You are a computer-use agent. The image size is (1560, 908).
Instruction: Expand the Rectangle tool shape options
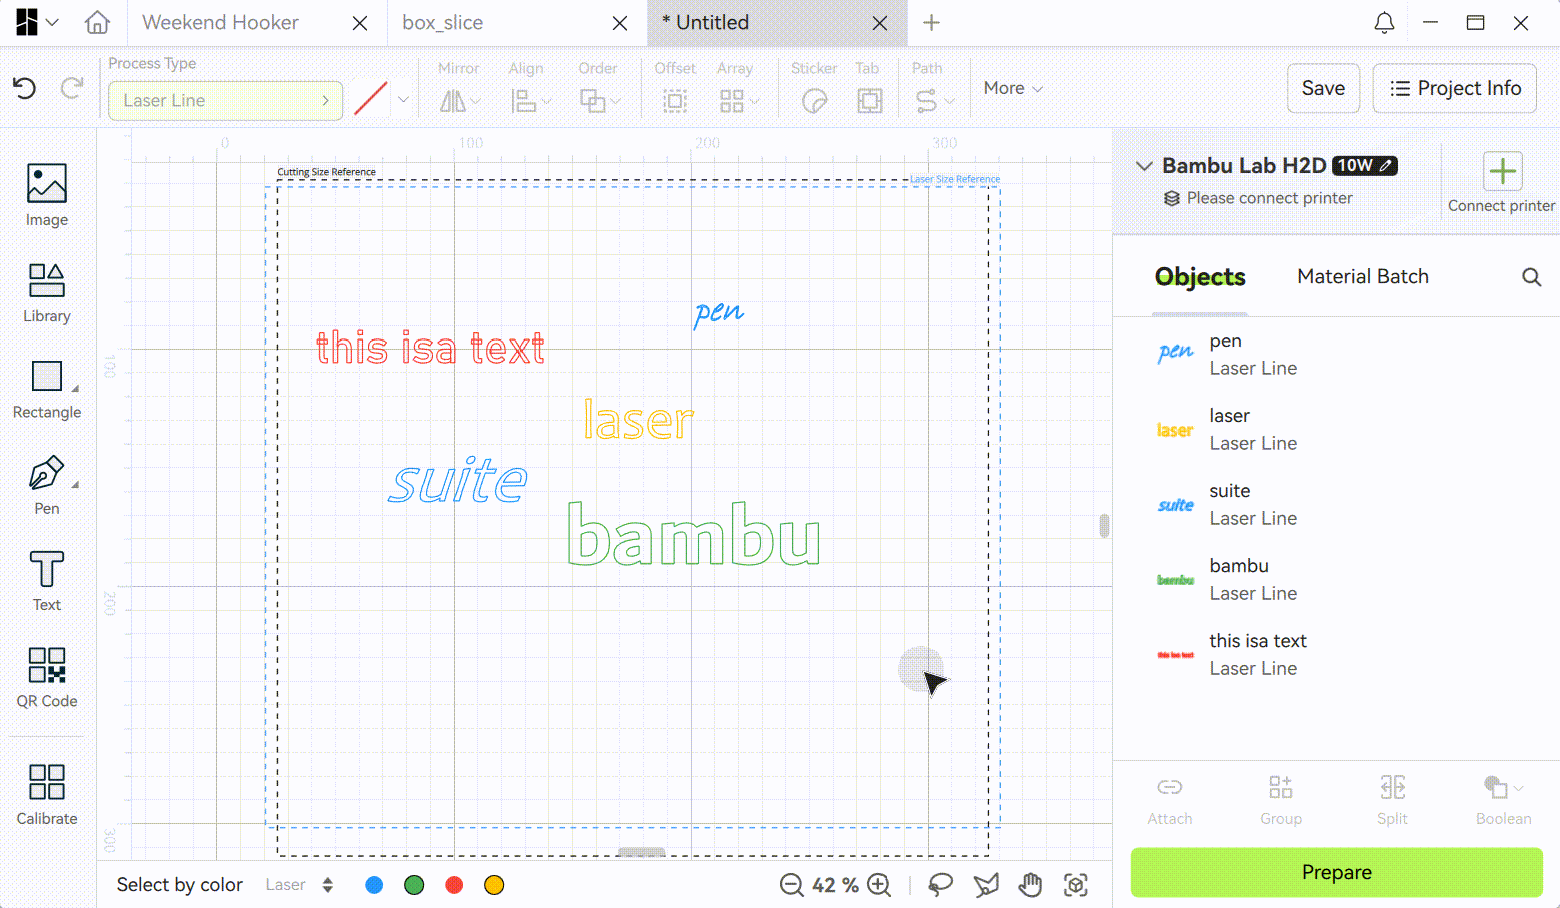pos(75,389)
